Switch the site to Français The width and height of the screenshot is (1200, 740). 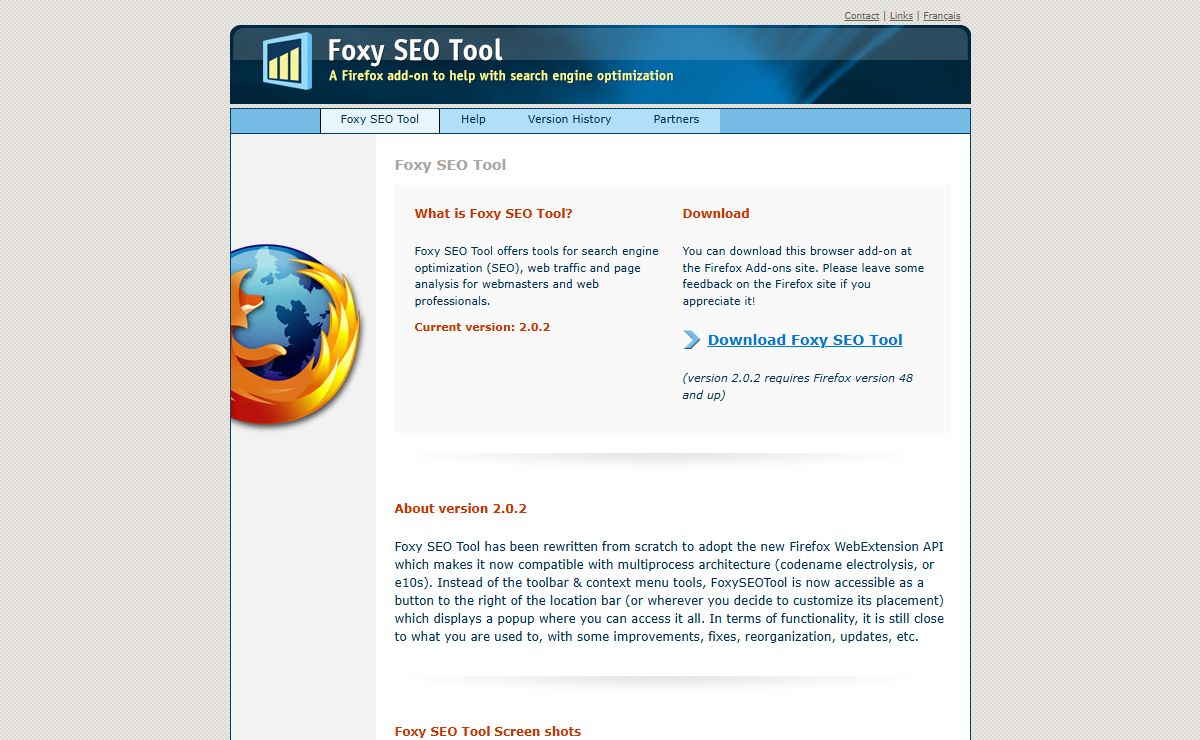(x=941, y=16)
